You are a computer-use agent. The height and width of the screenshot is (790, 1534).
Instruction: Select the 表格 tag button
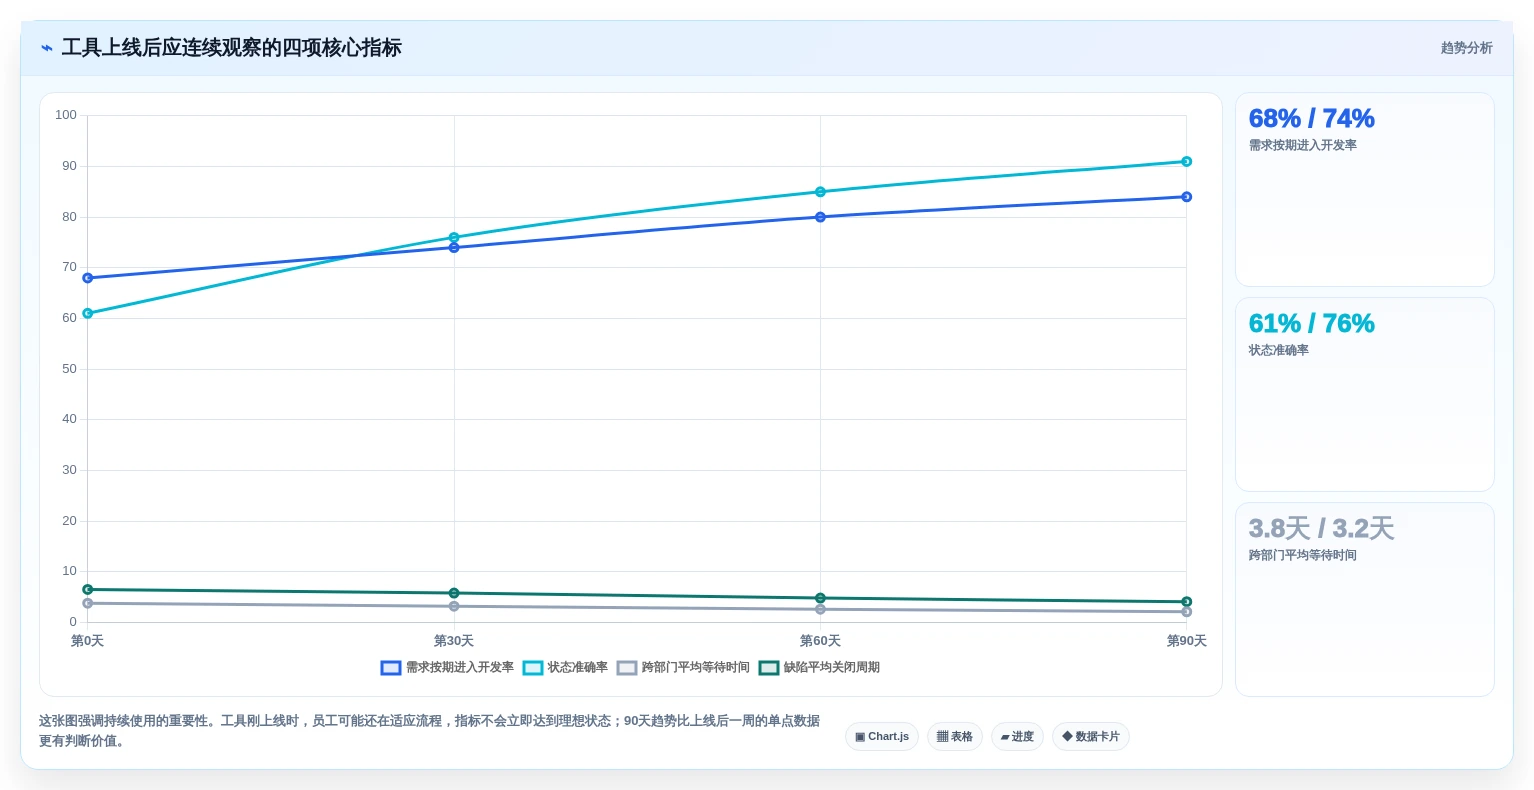[x=955, y=736]
